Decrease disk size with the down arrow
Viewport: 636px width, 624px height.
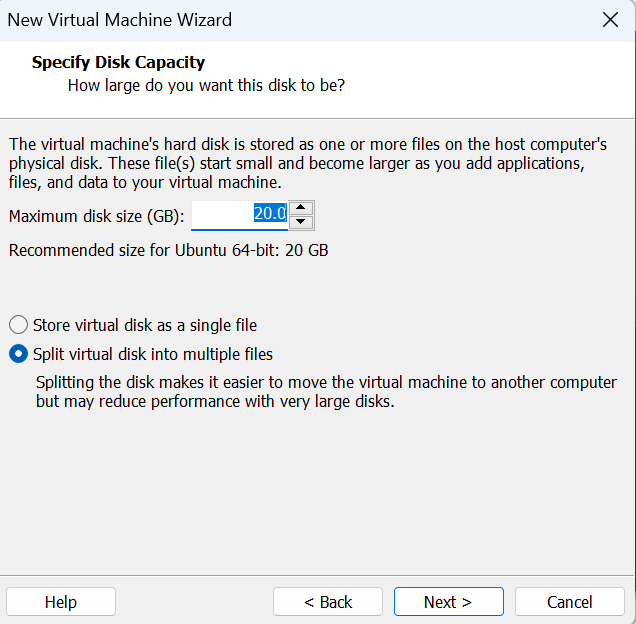(301, 222)
